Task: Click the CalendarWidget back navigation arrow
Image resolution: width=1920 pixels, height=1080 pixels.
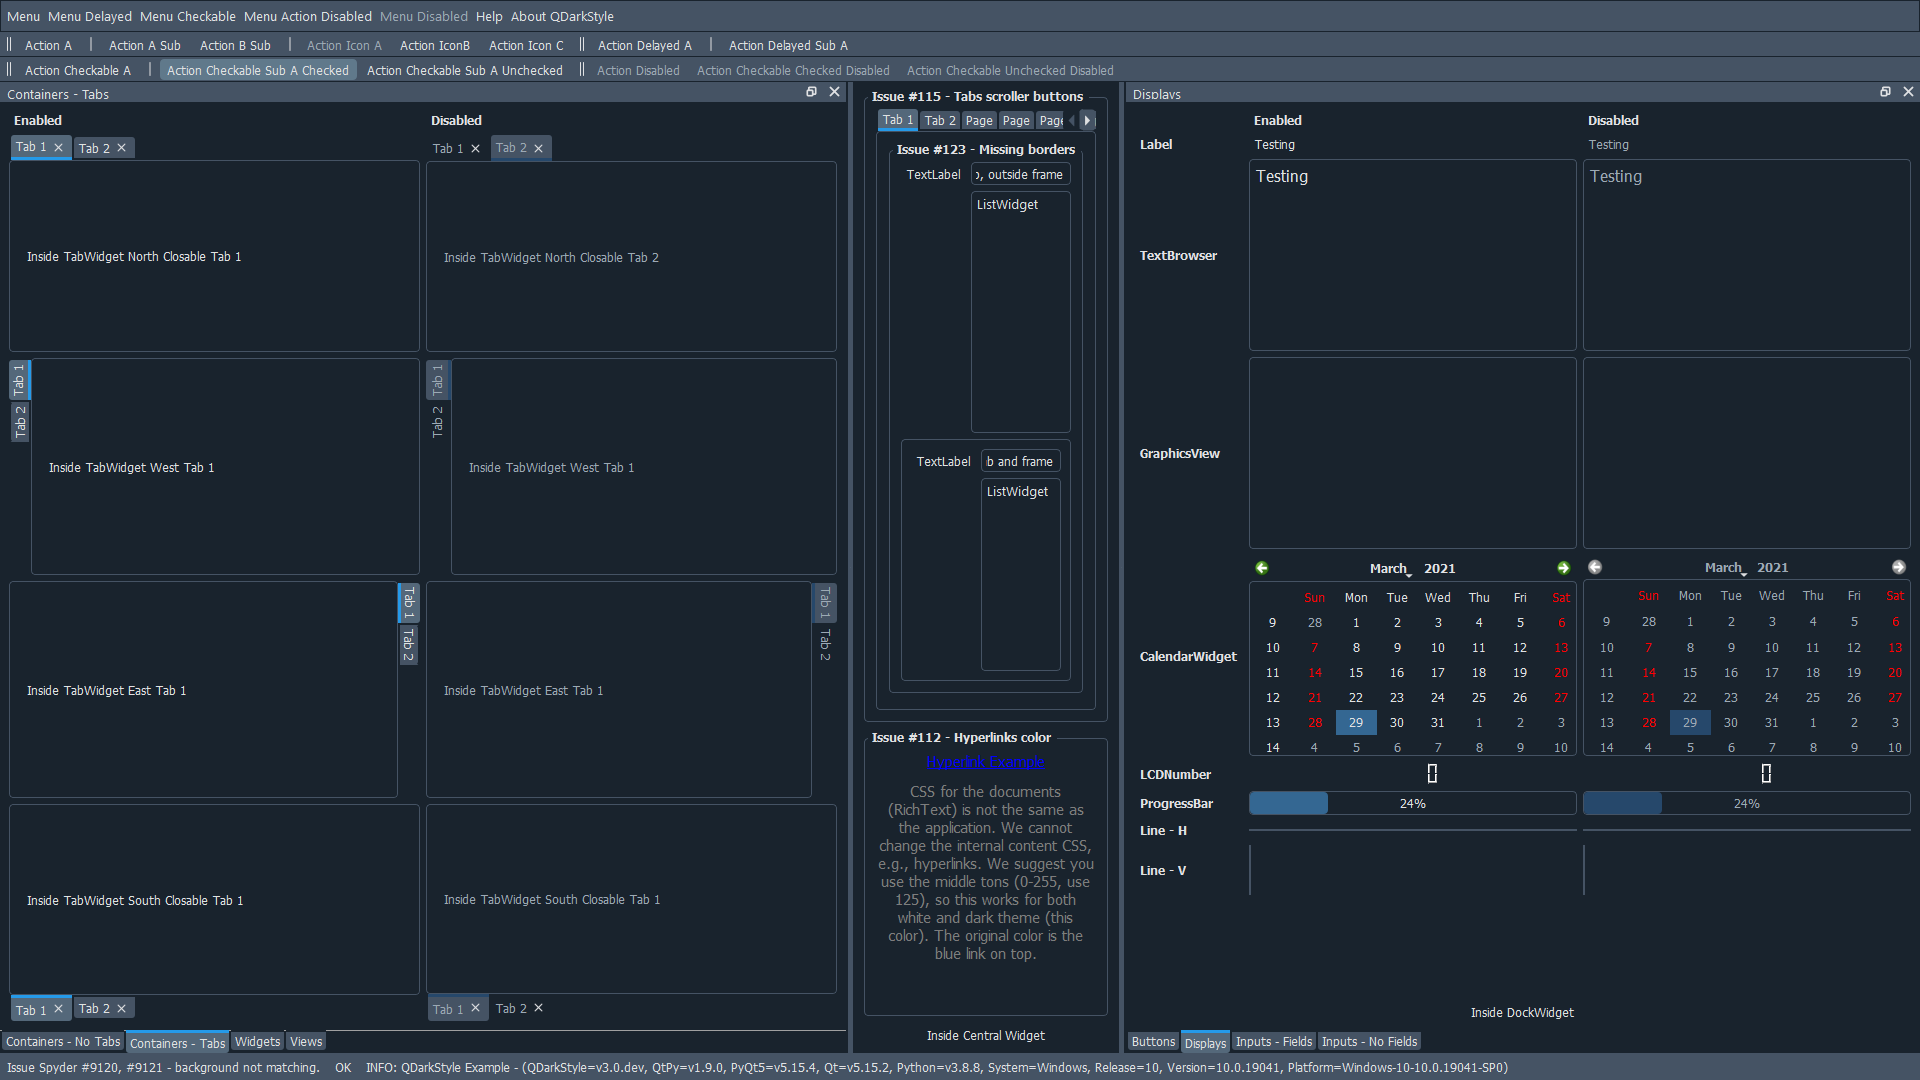Action: click(1261, 567)
